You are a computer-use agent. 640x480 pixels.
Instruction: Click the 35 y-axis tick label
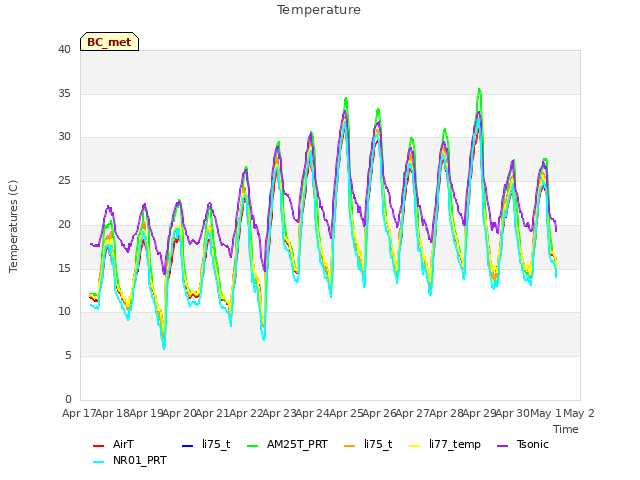(64, 93)
